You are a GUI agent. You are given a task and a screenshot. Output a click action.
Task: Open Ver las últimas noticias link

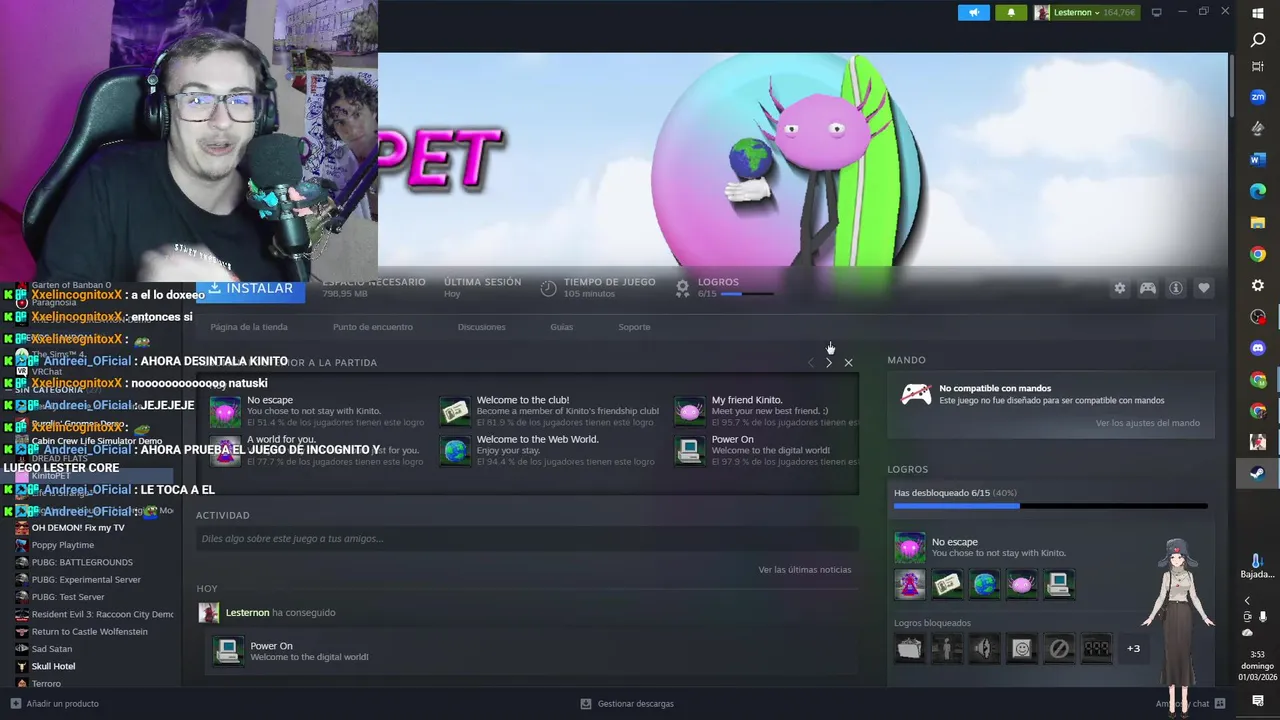pos(805,570)
